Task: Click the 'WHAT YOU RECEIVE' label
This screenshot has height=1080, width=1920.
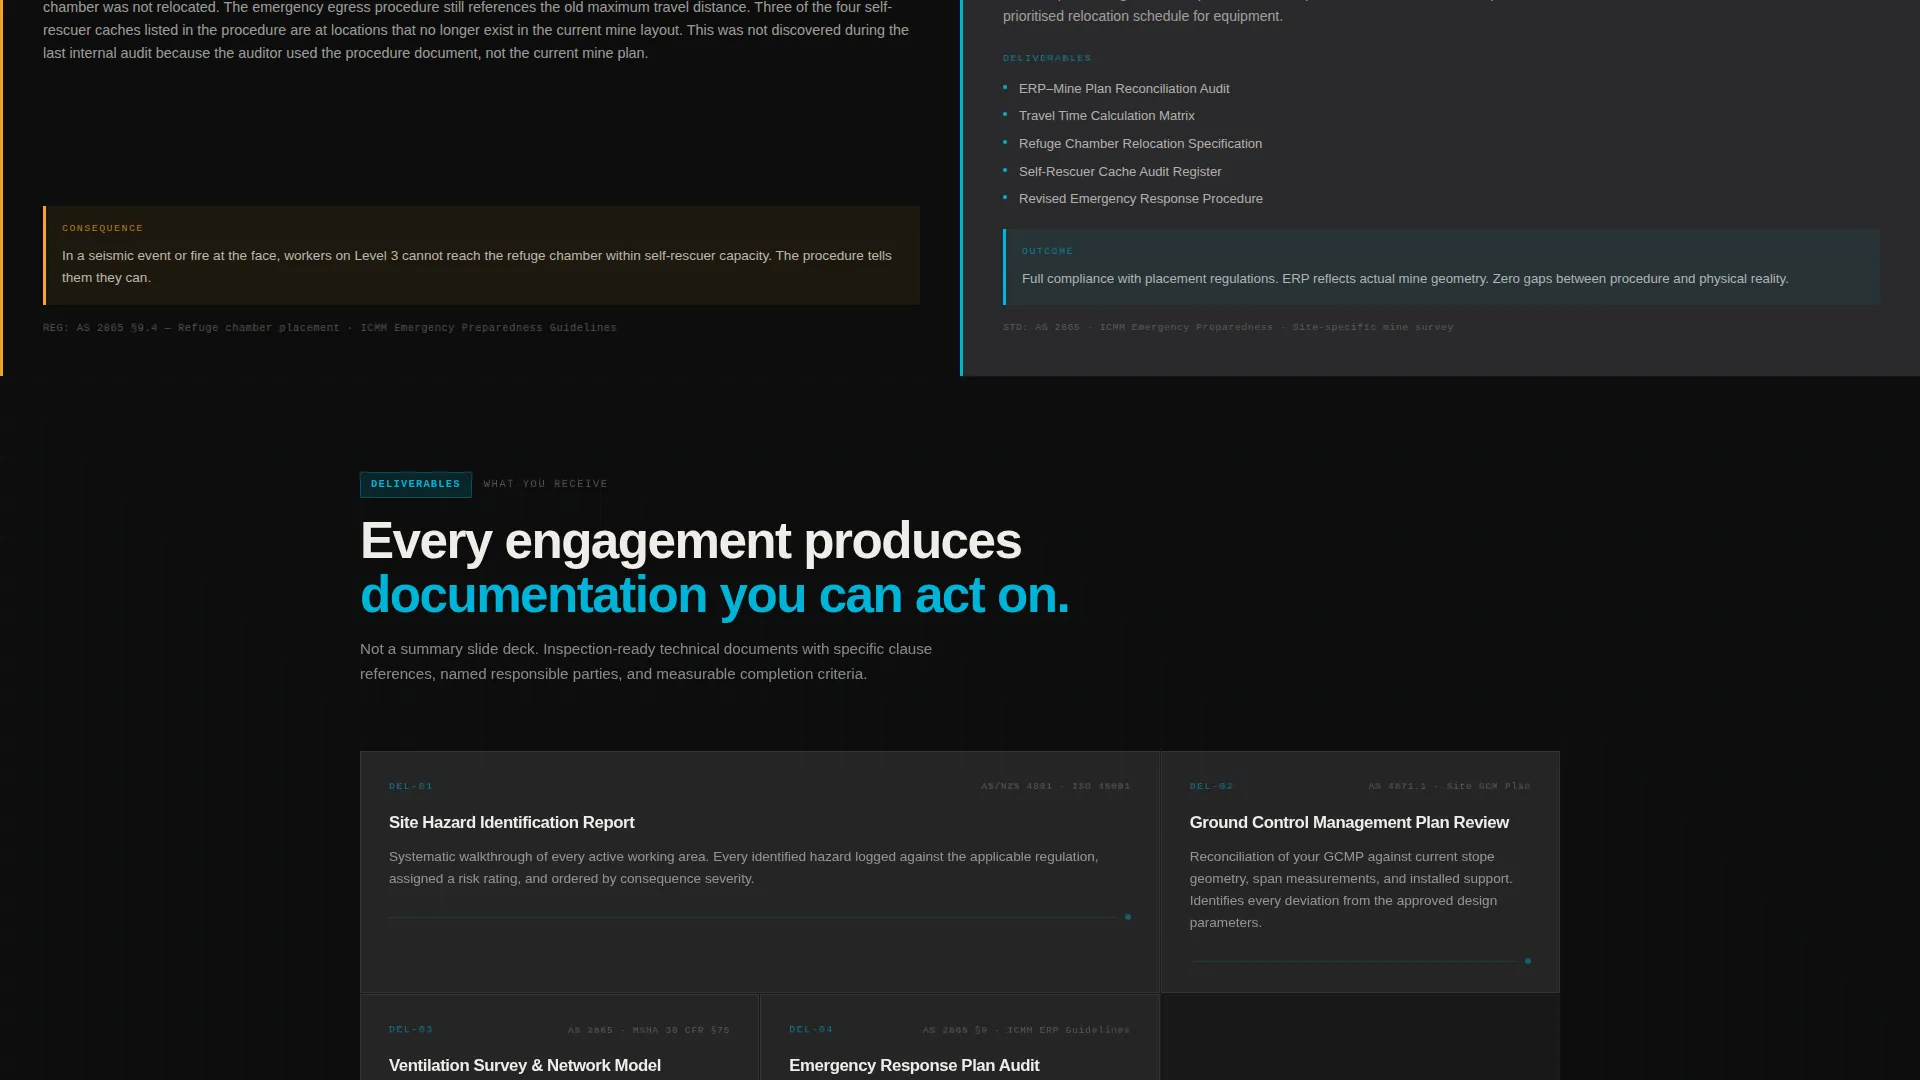Action: click(545, 484)
